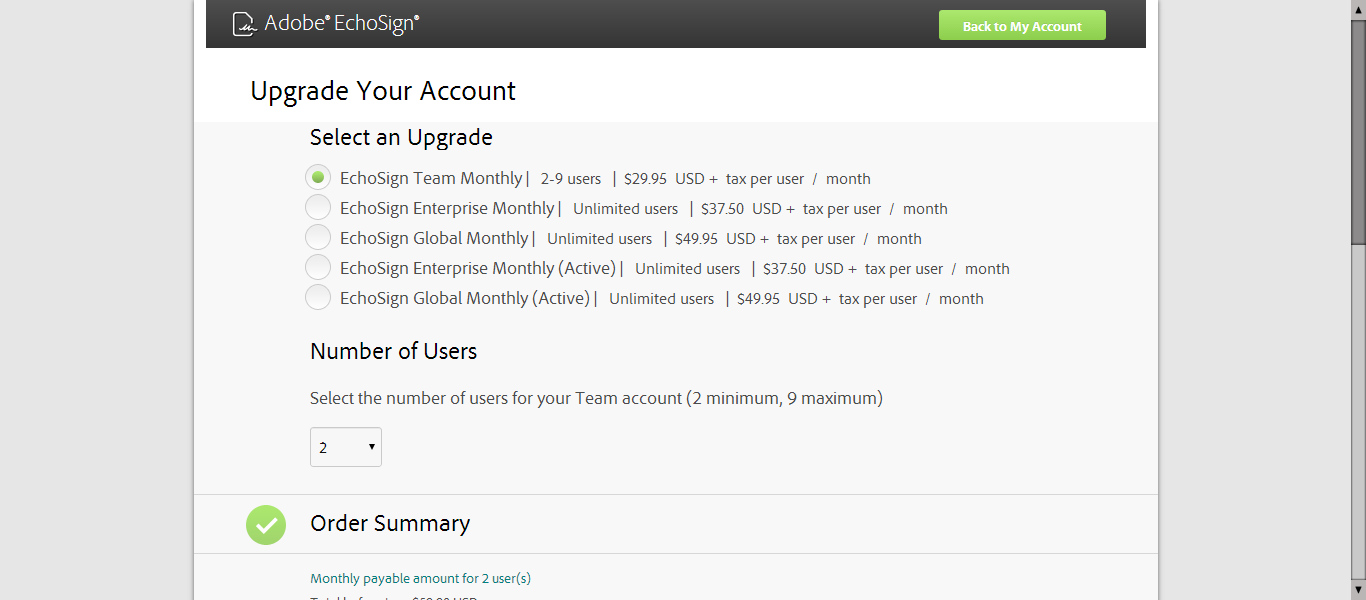The width and height of the screenshot is (1366, 600).
Task: Click the Order Summary heading
Action: click(x=390, y=523)
